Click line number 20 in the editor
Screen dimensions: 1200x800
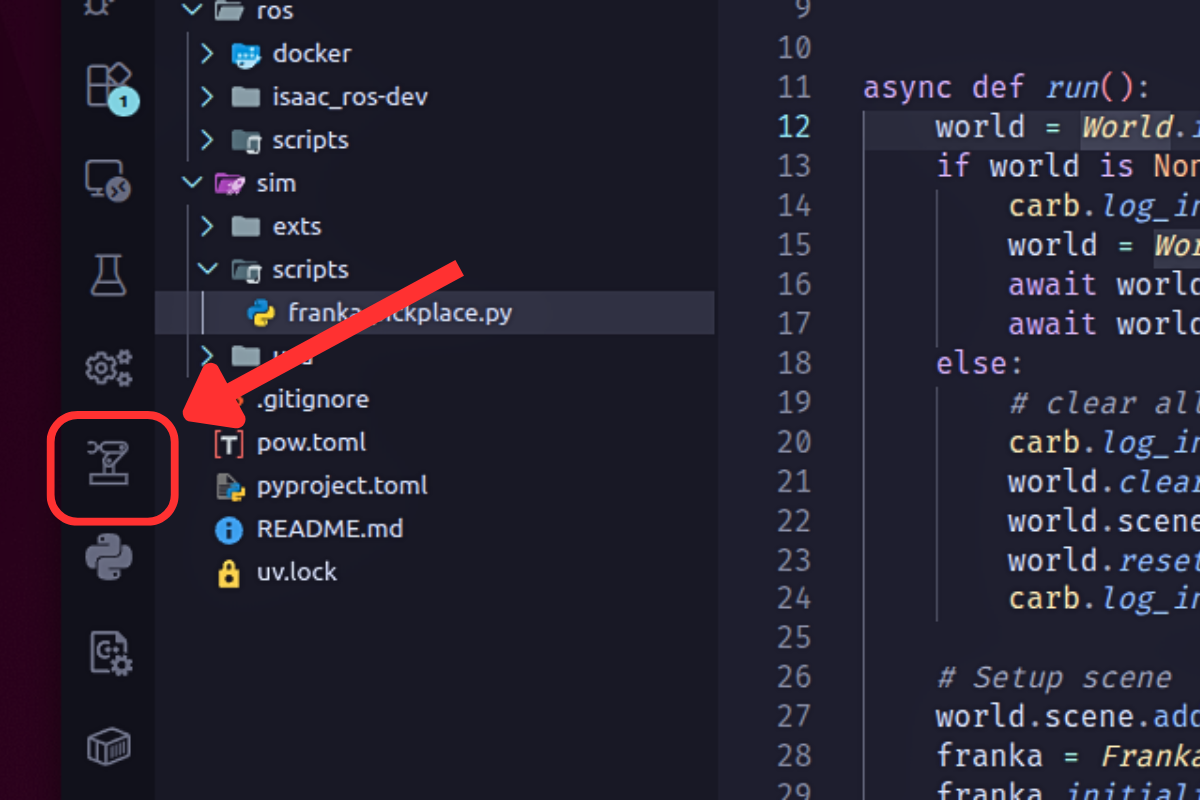click(794, 441)
